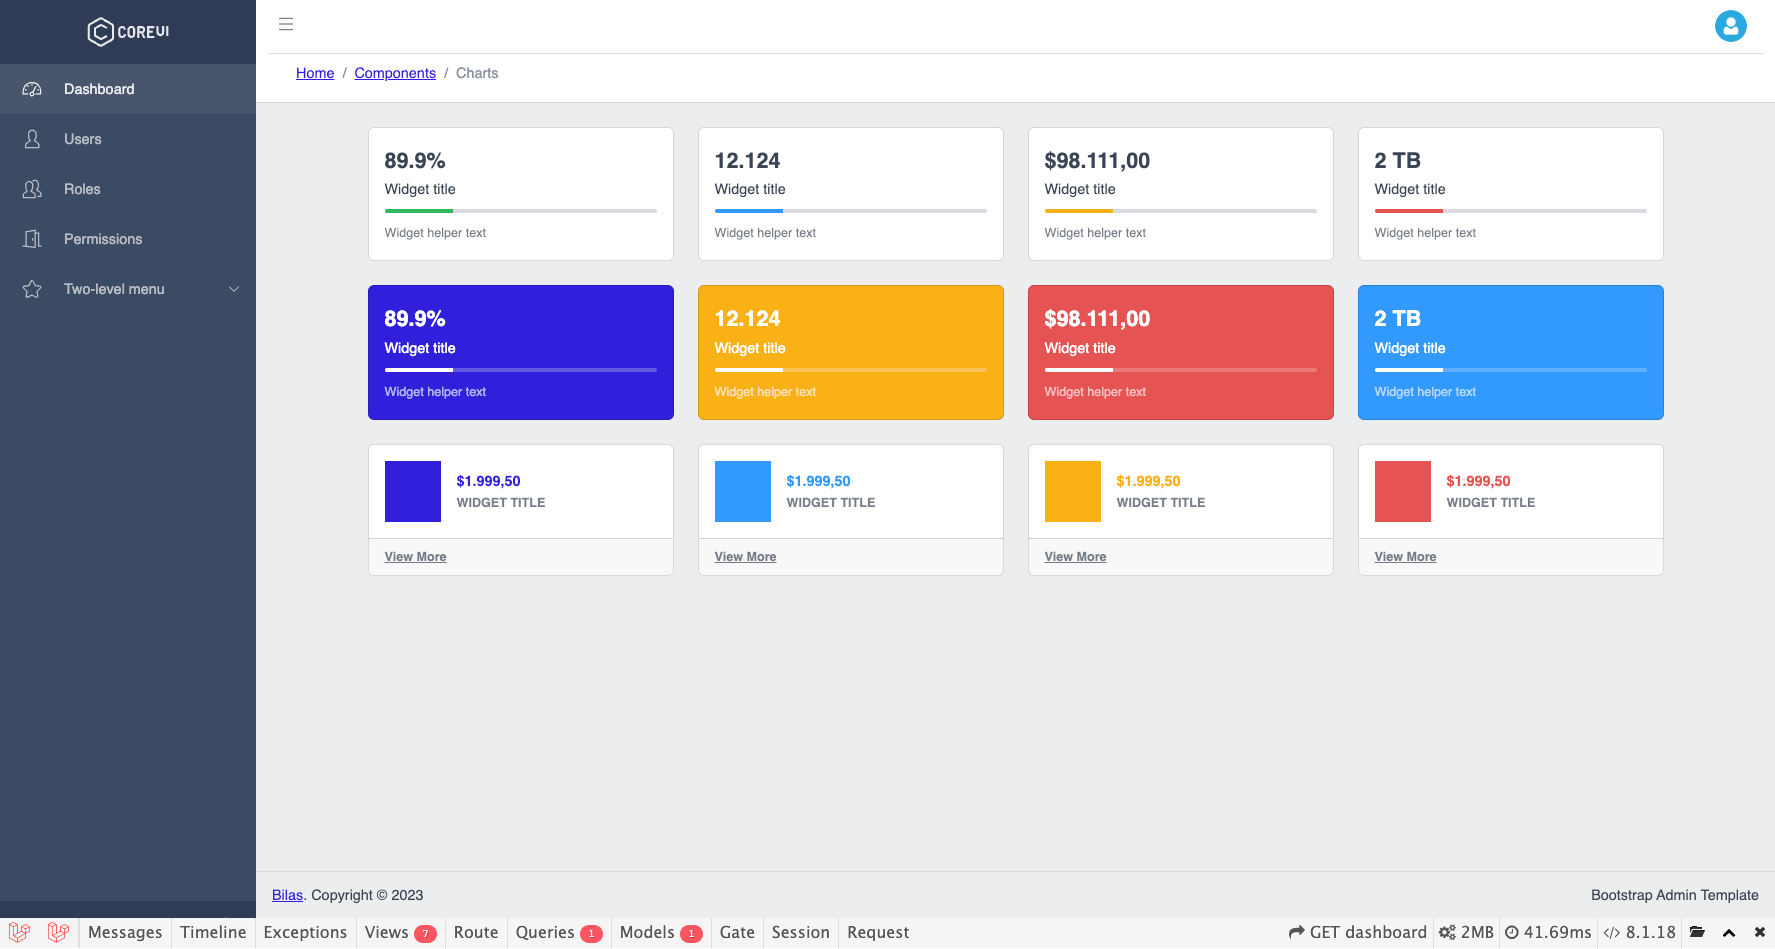Click the memory usage 2MB indicator
This screenshot has height=949, width=1775.
1466,932
